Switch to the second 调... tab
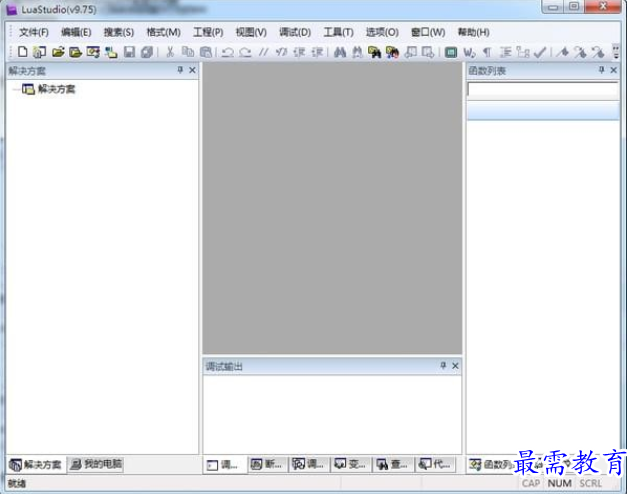Screen dimensions: 635x494 [309, 464]
